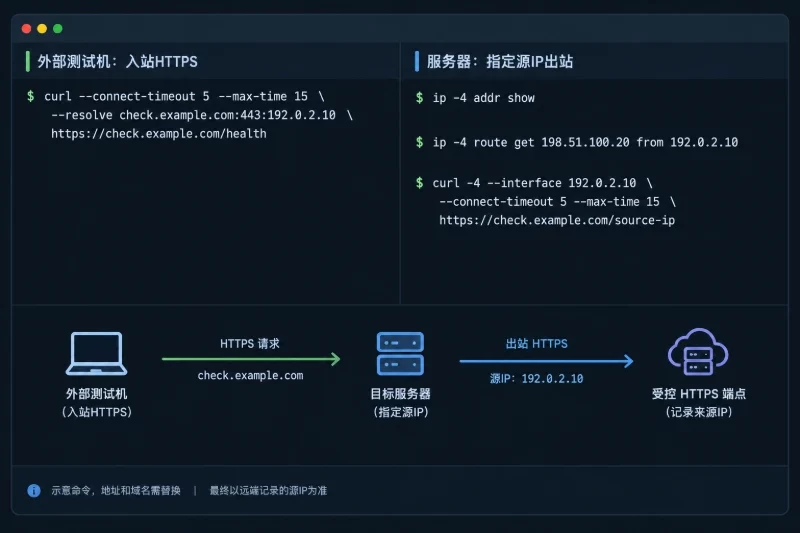The height and width of the screenshot is (533, 800).
Task: Click the curl -4 --interface 192.0.2.10 line
Action: tap(542, 183)
